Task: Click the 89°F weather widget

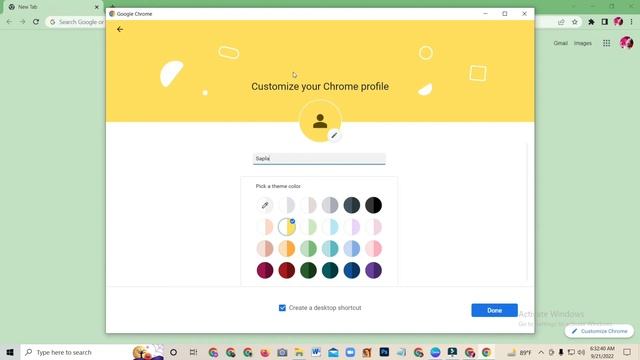Action: click(x=519, y=352)
